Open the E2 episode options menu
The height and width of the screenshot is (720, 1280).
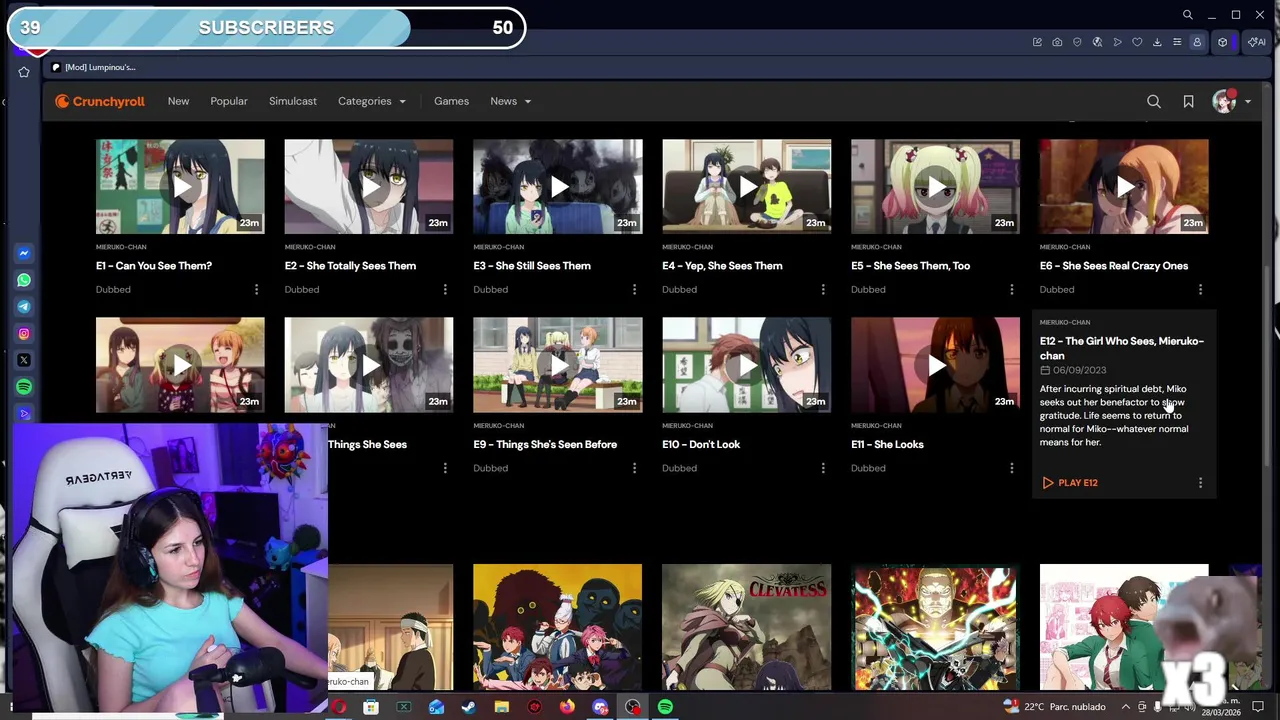[445, 290]
